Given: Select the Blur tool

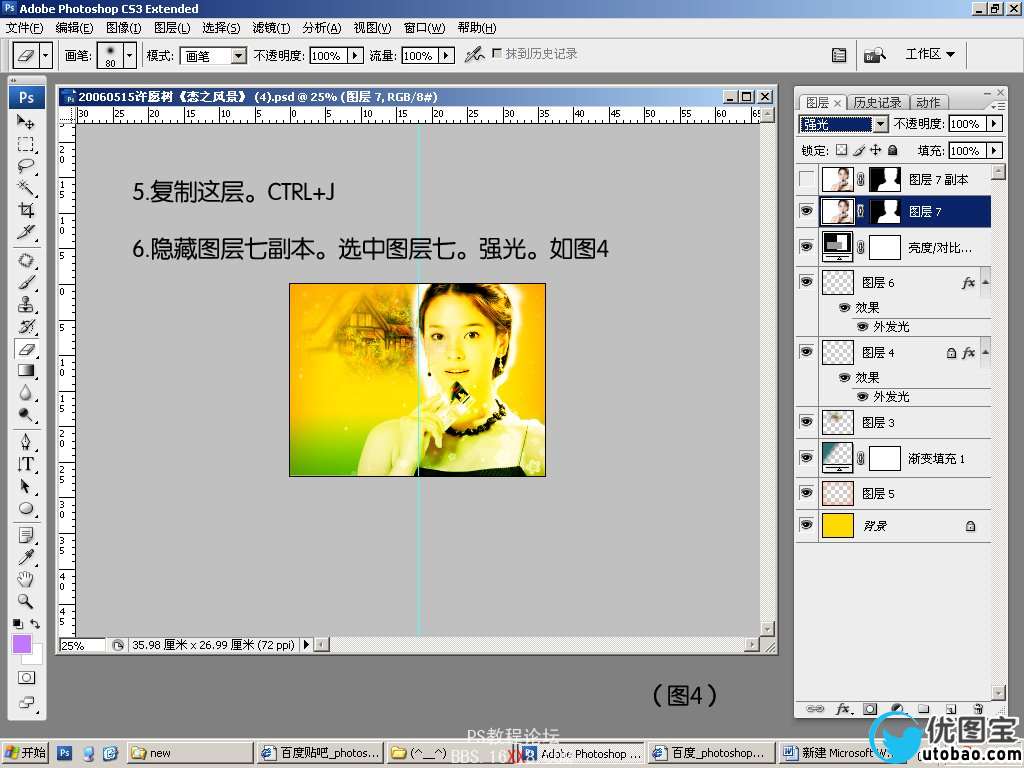Looking at the screenshot, I should 25,392.
